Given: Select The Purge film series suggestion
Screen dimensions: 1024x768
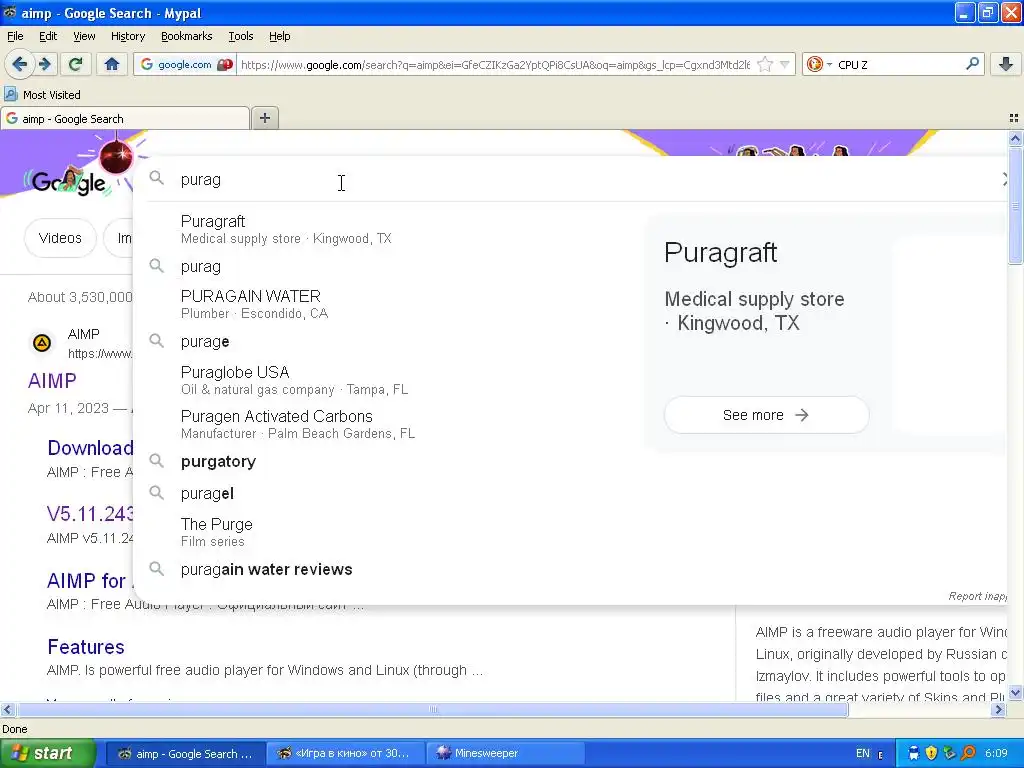Looking at the screenshot, I should [x=392, y=532].
